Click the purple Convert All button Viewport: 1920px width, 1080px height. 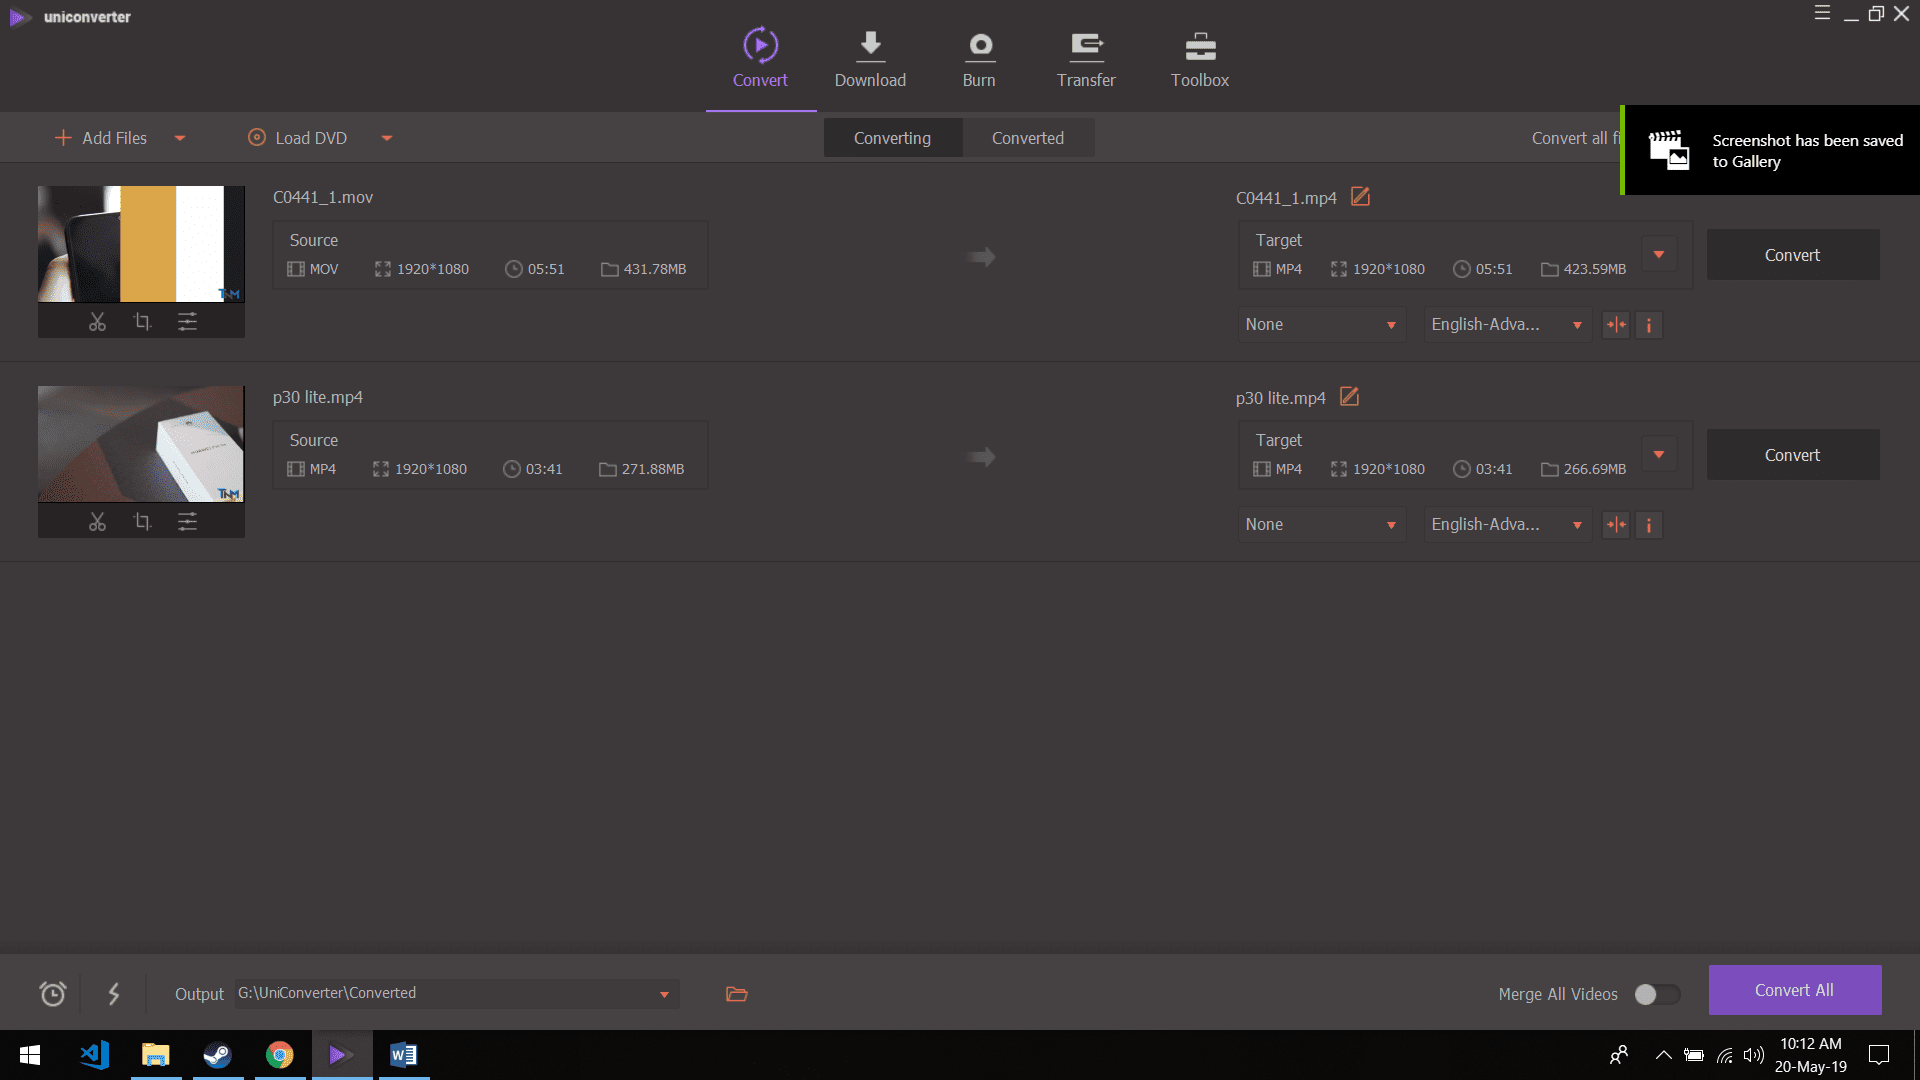click(1794, 990)
